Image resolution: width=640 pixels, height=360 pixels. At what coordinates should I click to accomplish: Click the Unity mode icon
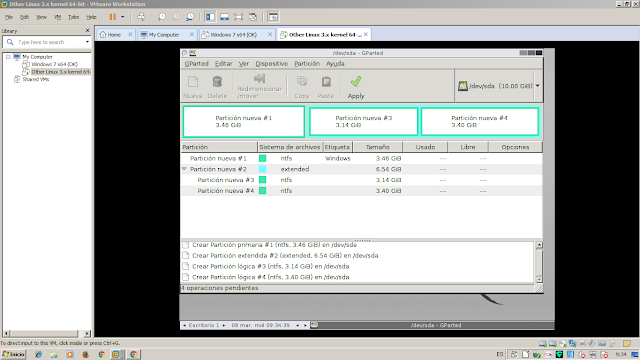tap(253, 17)
